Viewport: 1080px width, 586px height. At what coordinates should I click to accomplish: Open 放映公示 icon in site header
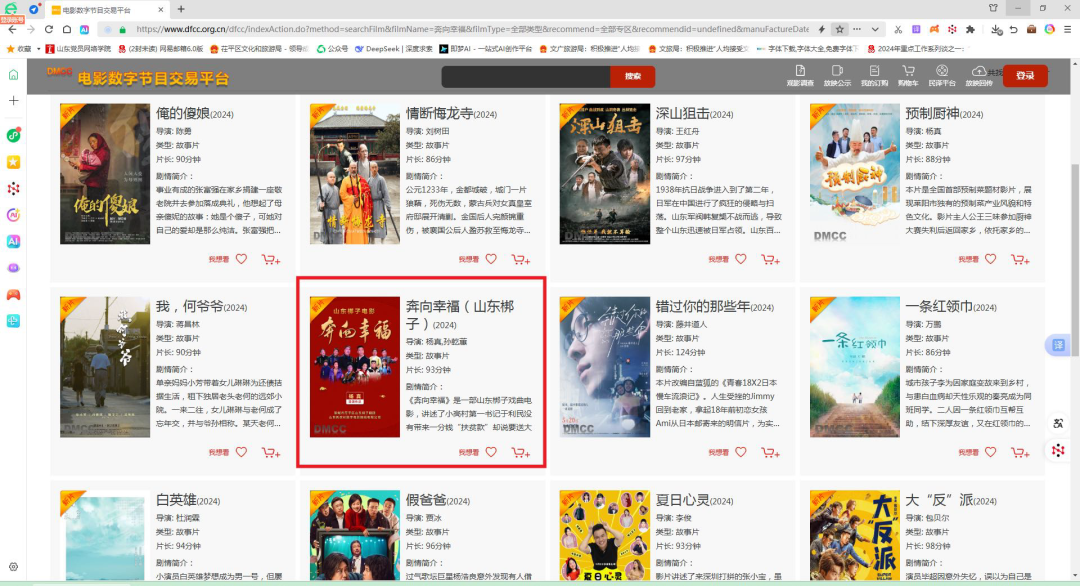837,75
